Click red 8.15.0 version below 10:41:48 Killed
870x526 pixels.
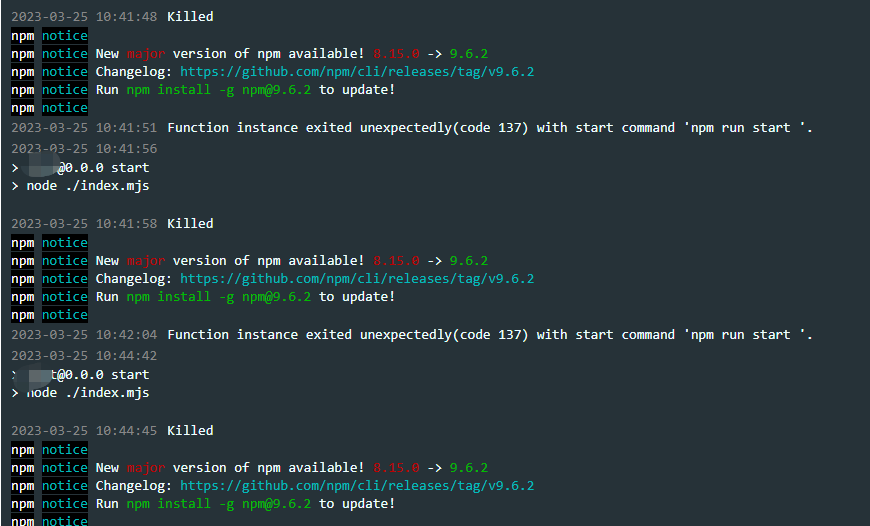pos(396,54)
